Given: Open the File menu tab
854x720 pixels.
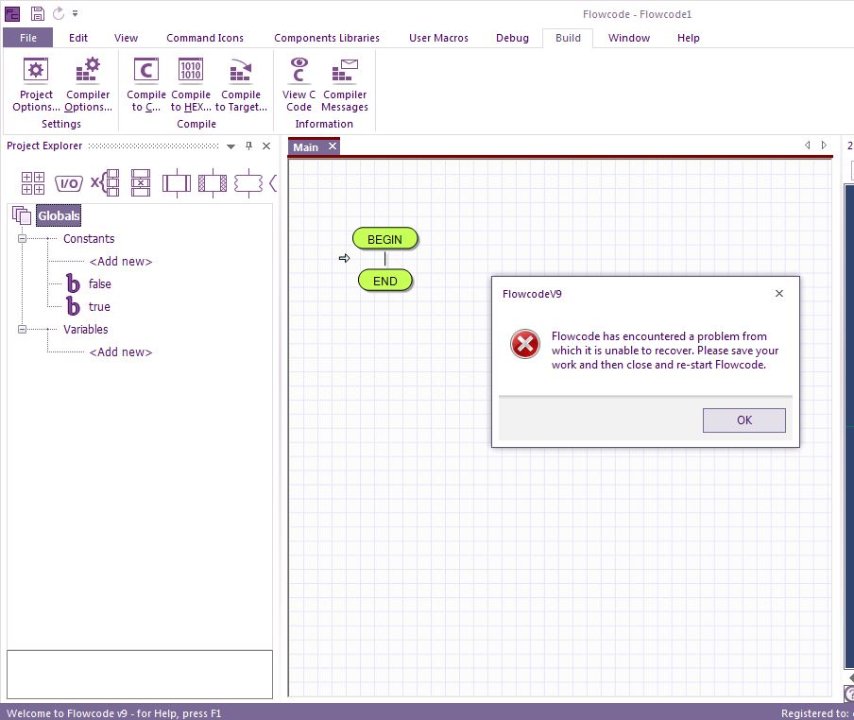Looking at the screenshot, I should click(28, 38).
